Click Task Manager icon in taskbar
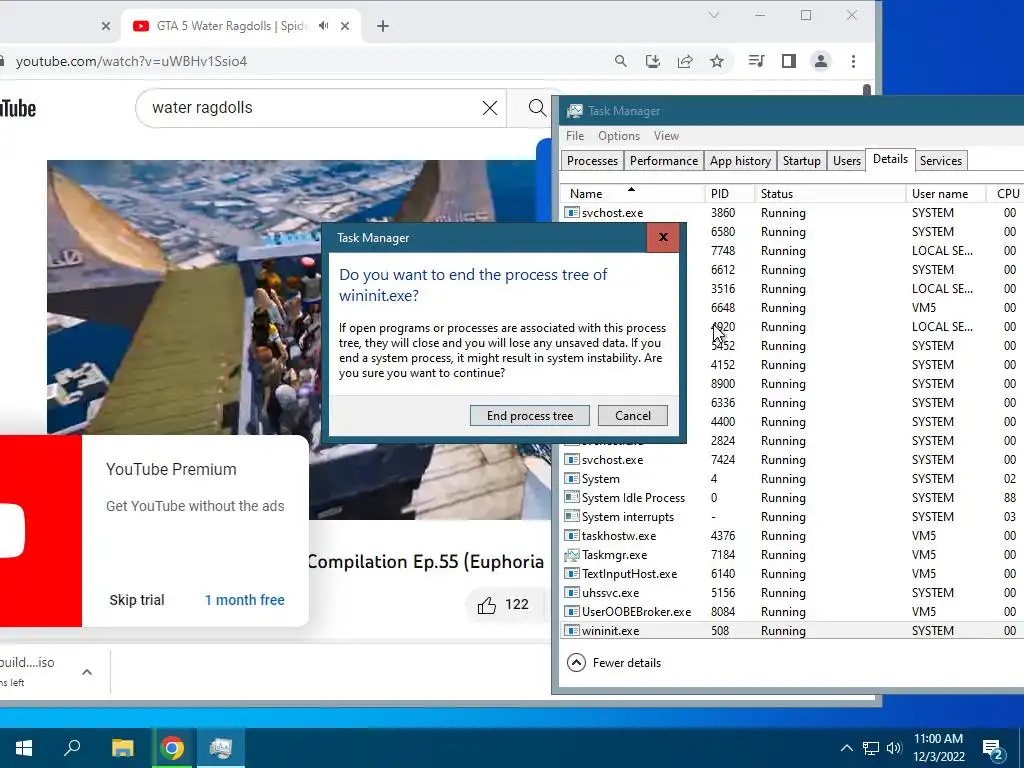Viewport: 1024px width, 768px height. point(221,748)
